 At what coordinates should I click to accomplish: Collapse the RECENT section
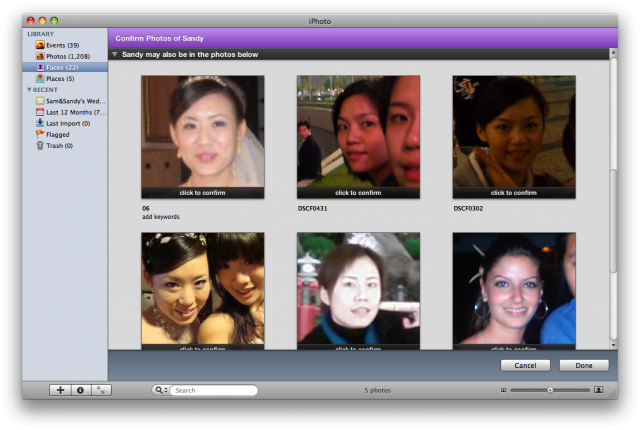pyautogui.click(x=29, y=90)
